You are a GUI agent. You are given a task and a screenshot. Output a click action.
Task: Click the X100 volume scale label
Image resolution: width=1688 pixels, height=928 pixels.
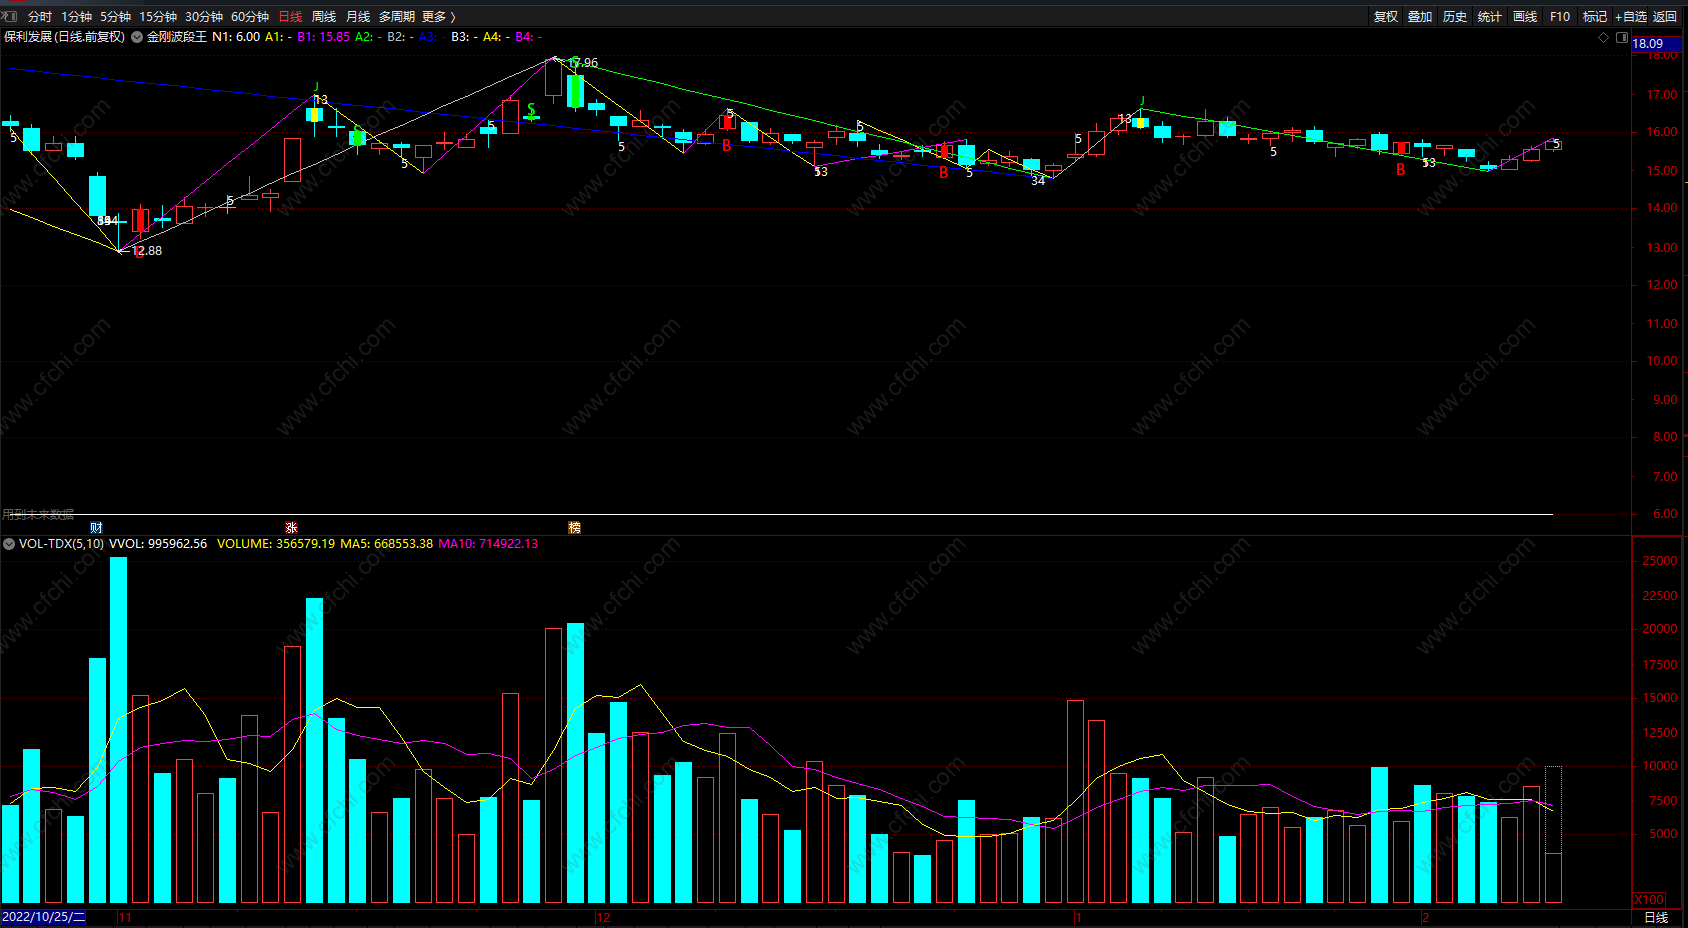(1649, 899)
